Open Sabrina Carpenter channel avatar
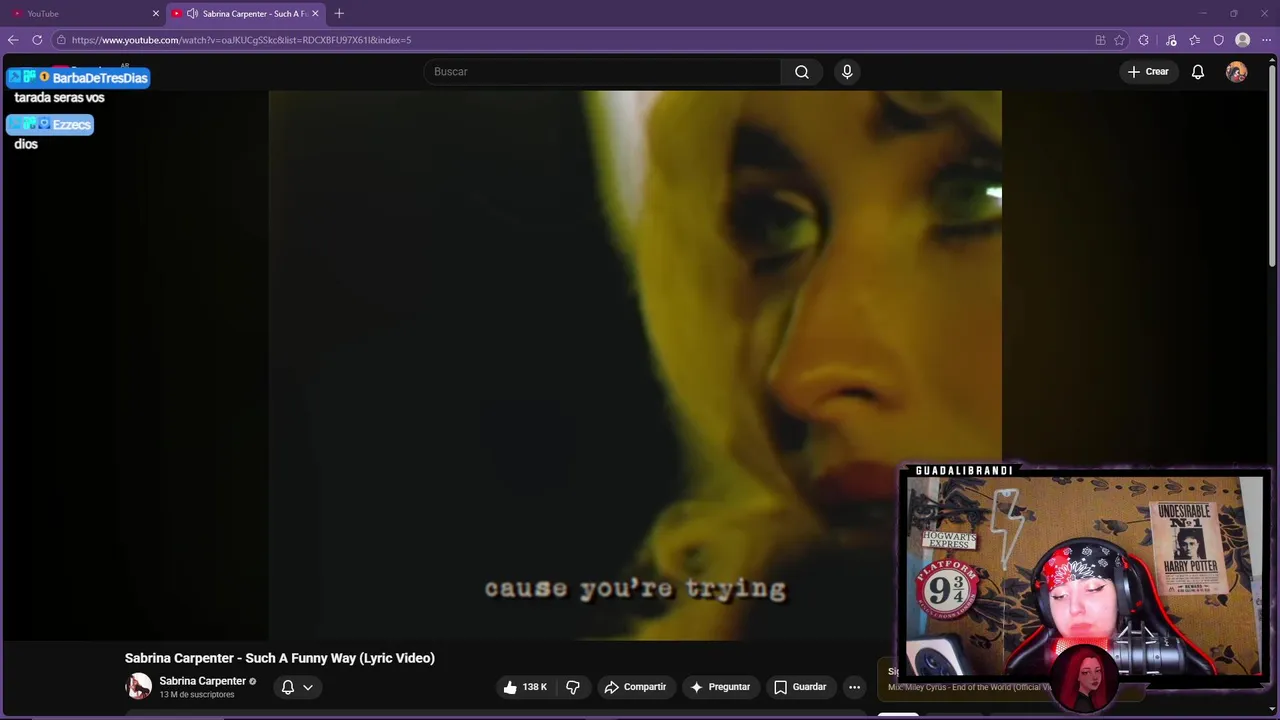This screenshot has width=1280, height=720. [x=138, y=687]
